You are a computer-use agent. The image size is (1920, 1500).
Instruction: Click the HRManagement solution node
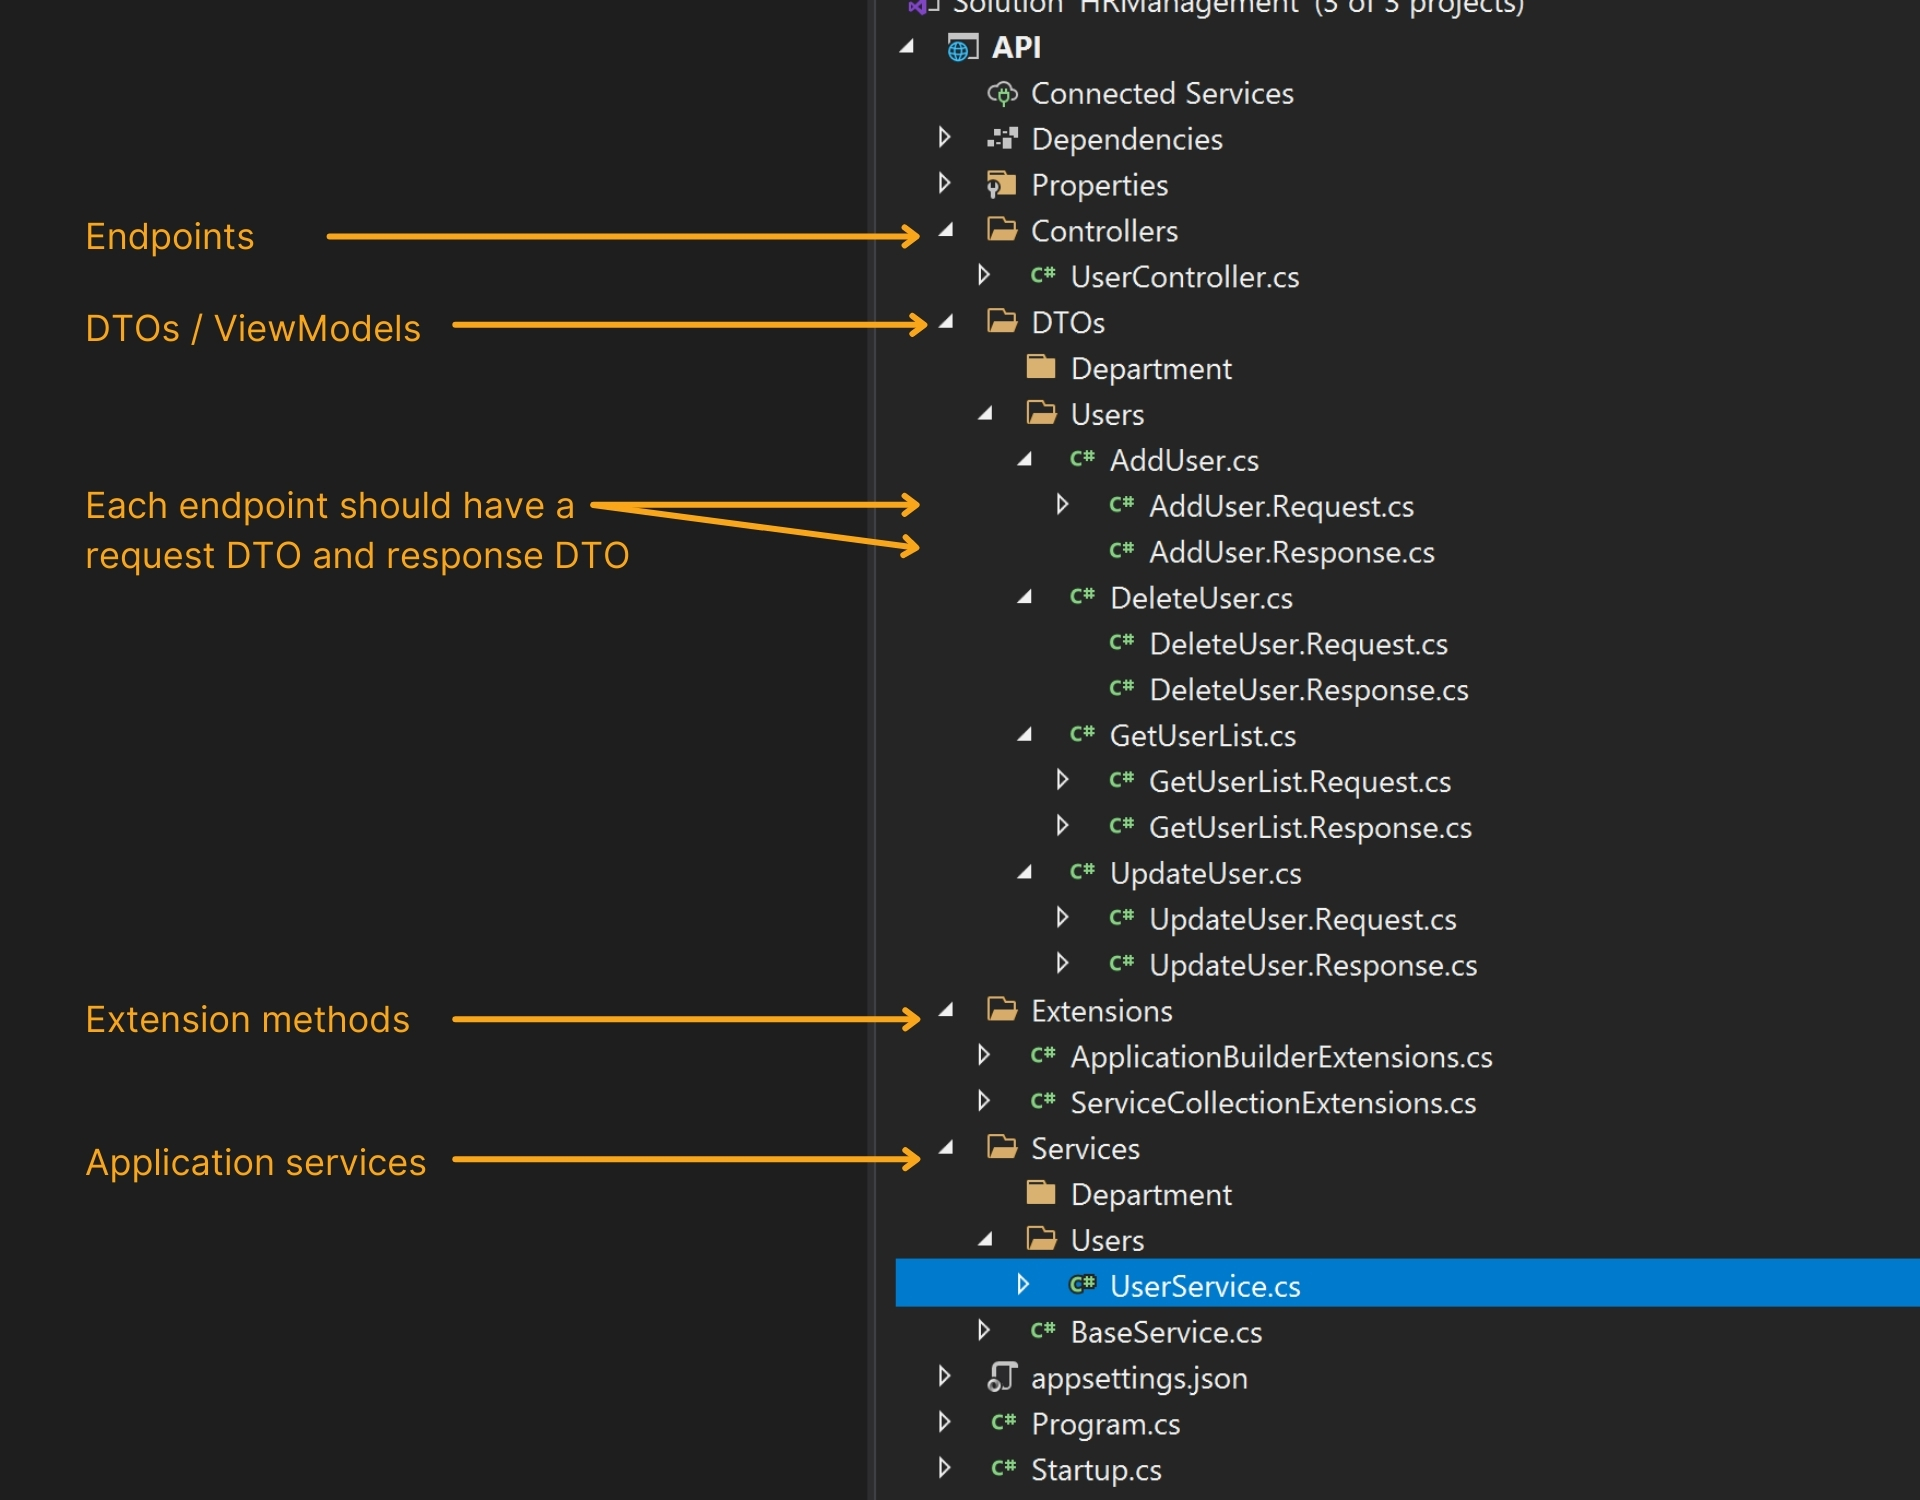pyautogui.click(x=1200, y=8)
